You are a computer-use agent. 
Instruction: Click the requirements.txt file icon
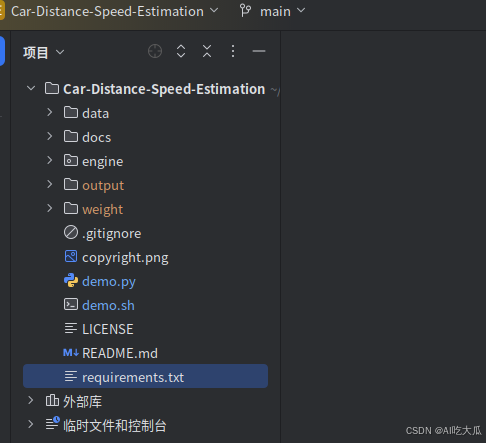pyautogui.click(x=71, y=376)
